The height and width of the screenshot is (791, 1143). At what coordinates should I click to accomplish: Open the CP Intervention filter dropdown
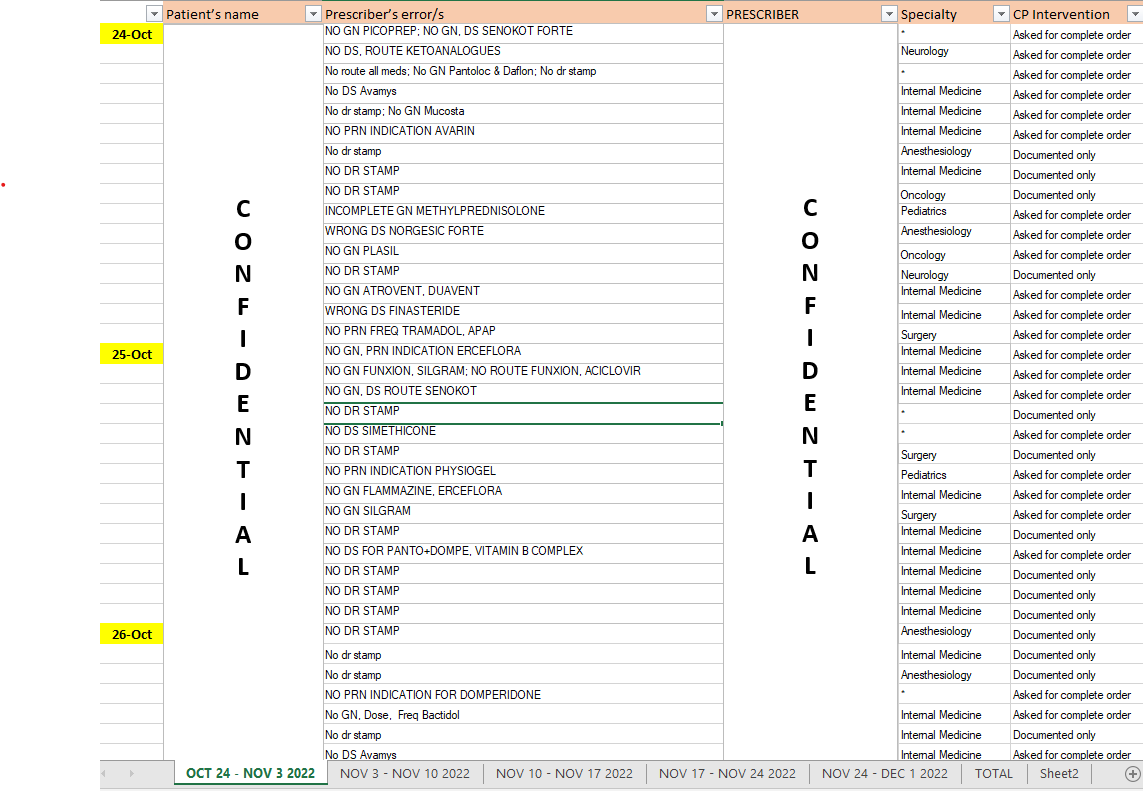point(1136,14)
